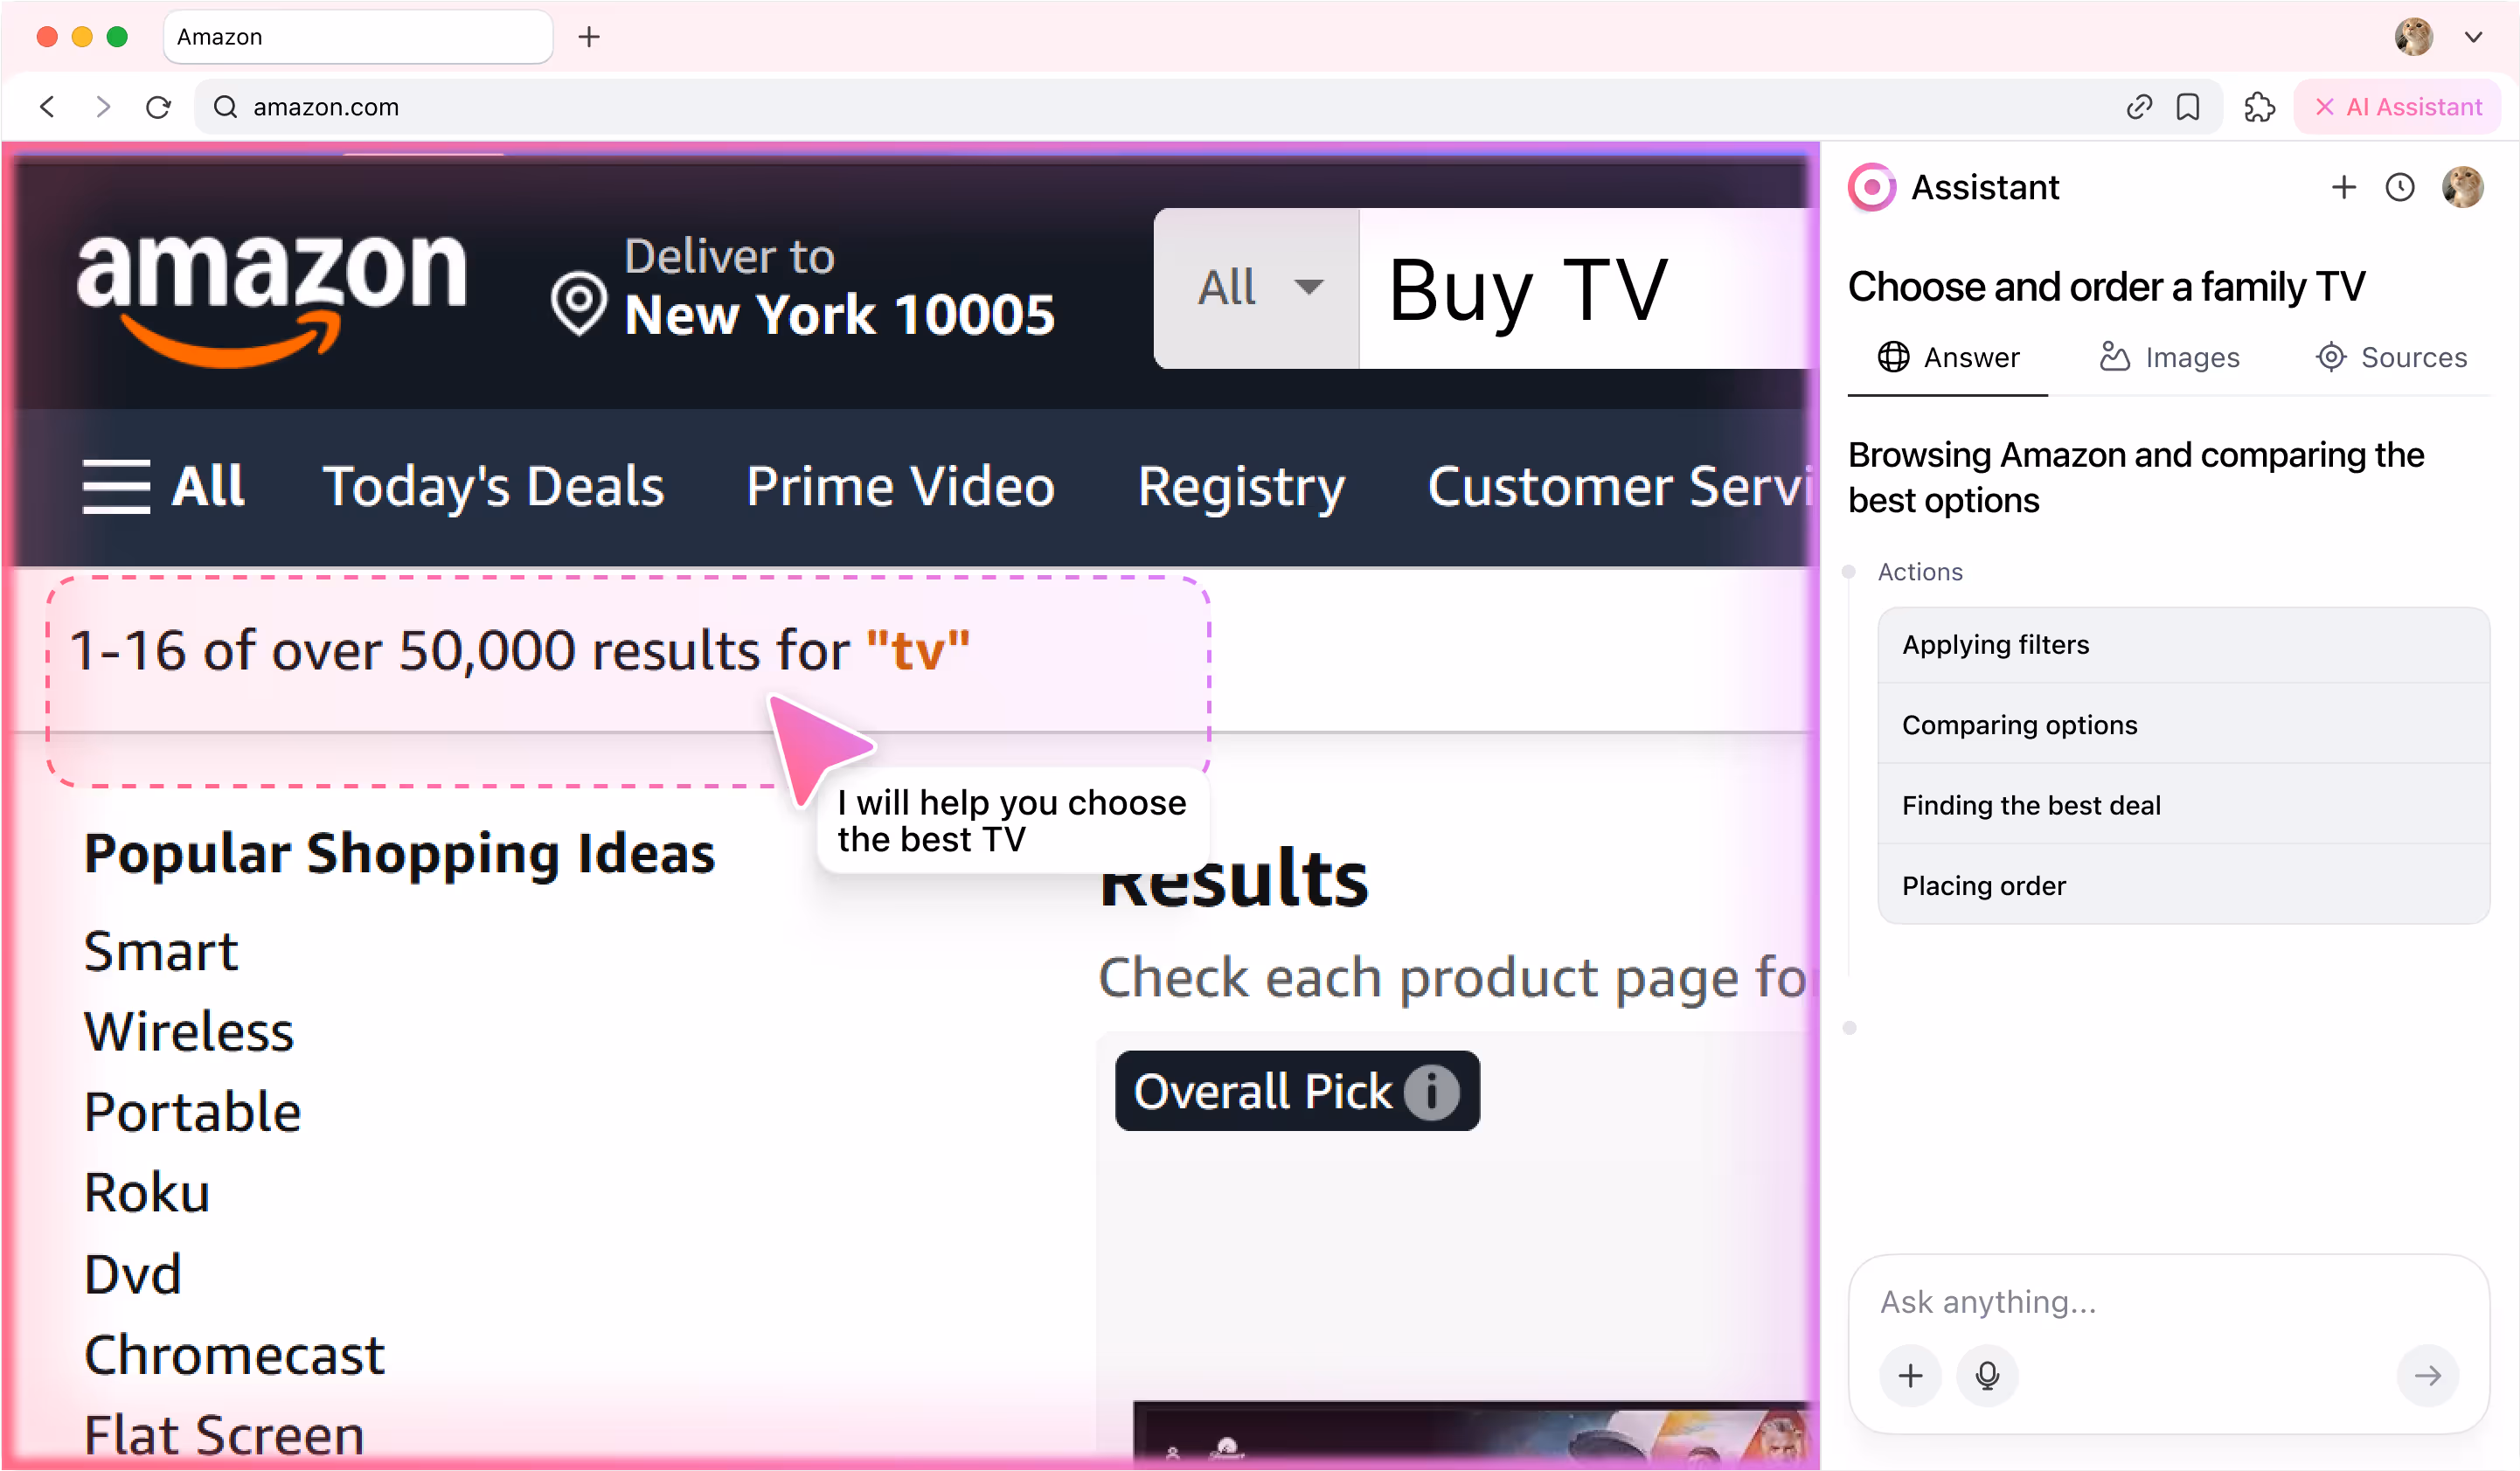
Task: Open the All search category dropdown
Action: coord(1256,288)
